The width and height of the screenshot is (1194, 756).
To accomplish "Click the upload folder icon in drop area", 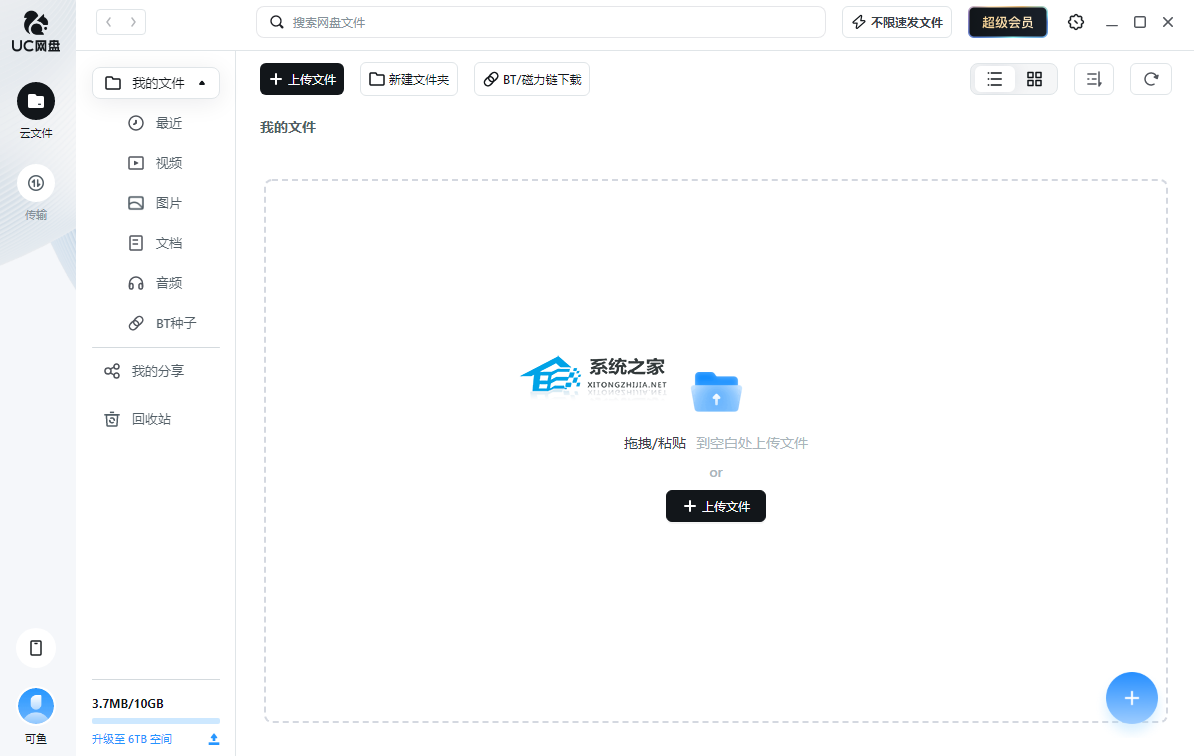I will click(716, 392).
